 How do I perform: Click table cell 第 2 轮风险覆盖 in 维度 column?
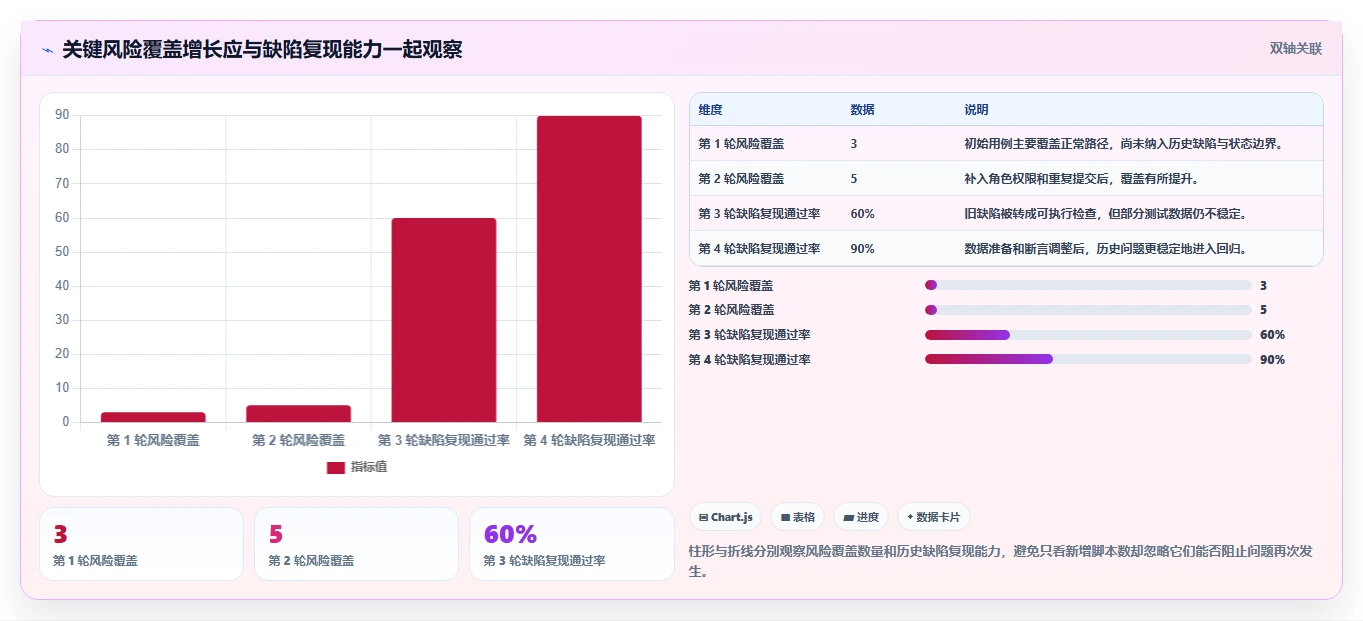coord(741,179)
